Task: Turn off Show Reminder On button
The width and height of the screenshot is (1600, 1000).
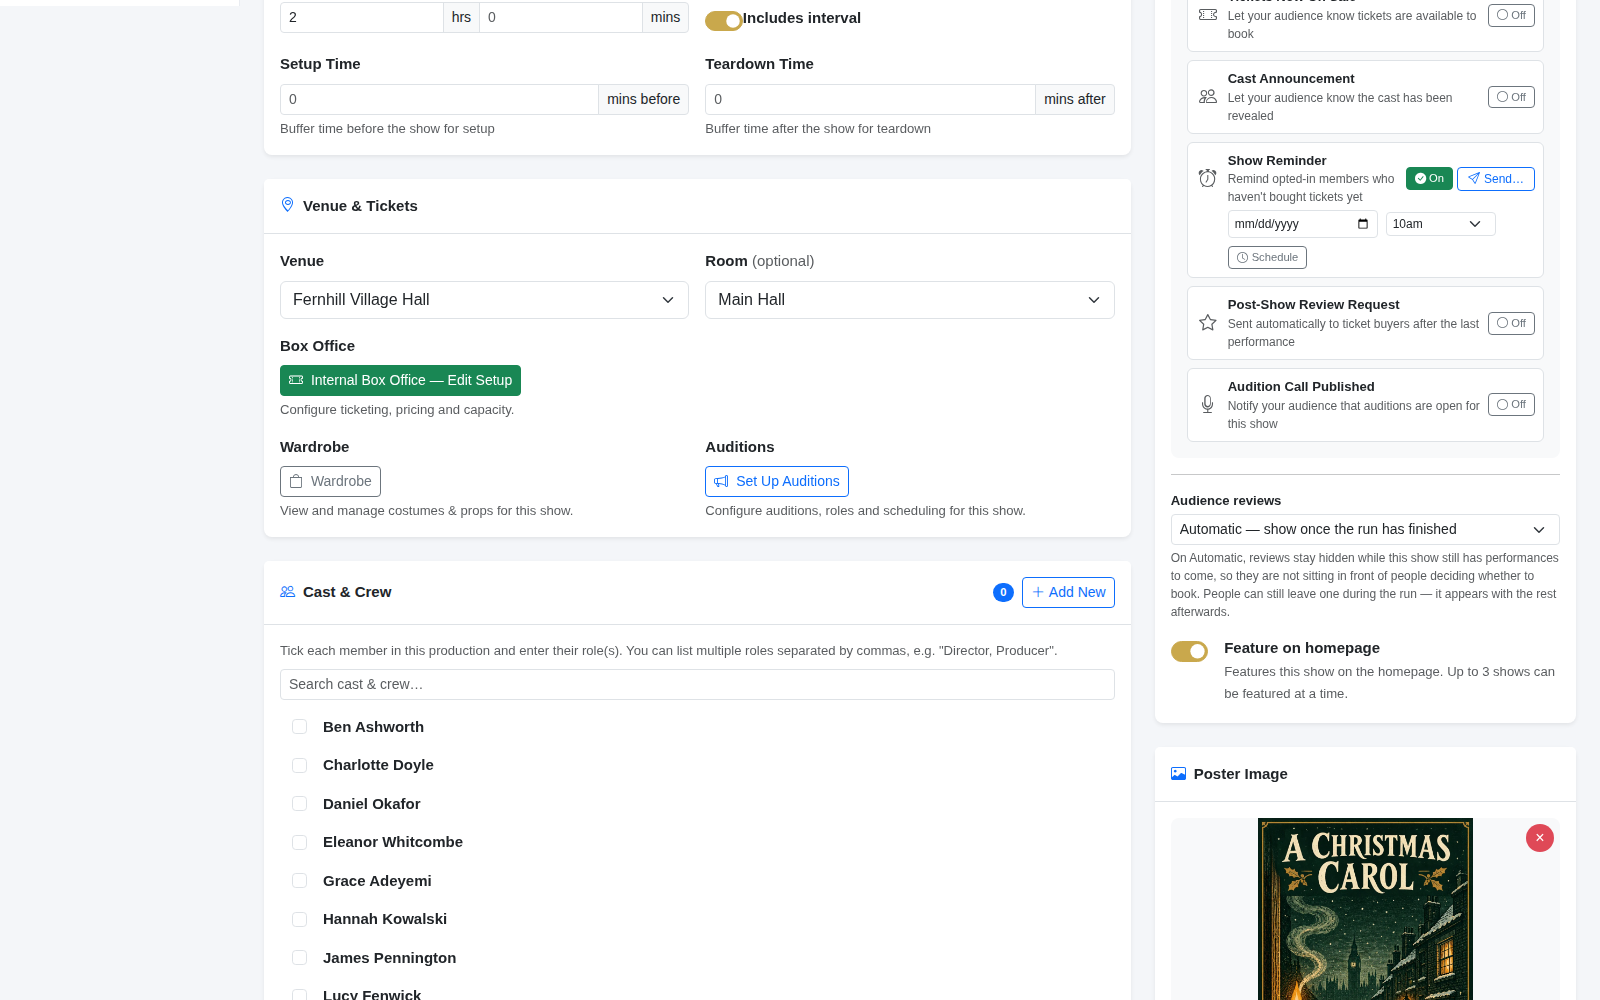Action: pos(1429,178)
